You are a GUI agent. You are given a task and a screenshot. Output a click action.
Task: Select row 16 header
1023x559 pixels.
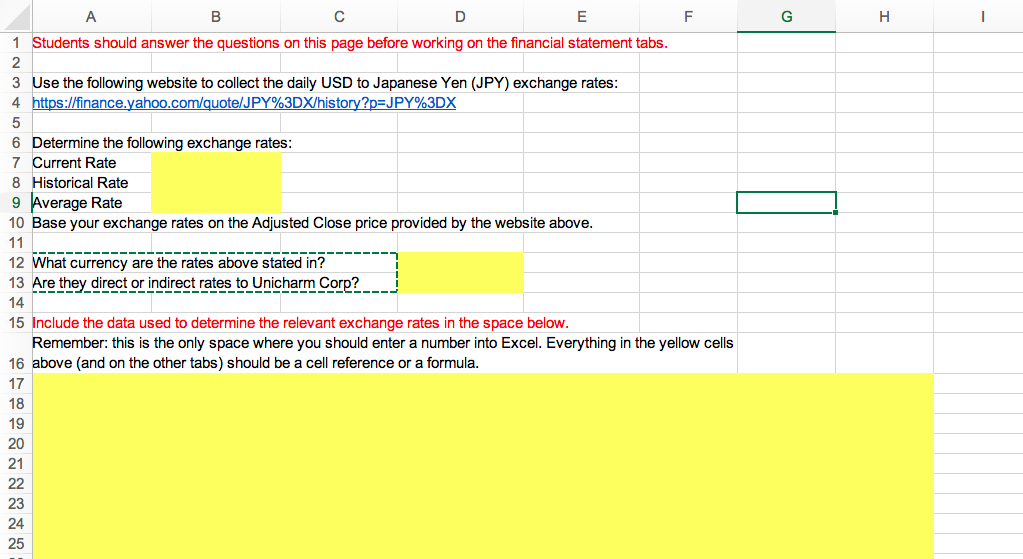click(x=16, y=353)
